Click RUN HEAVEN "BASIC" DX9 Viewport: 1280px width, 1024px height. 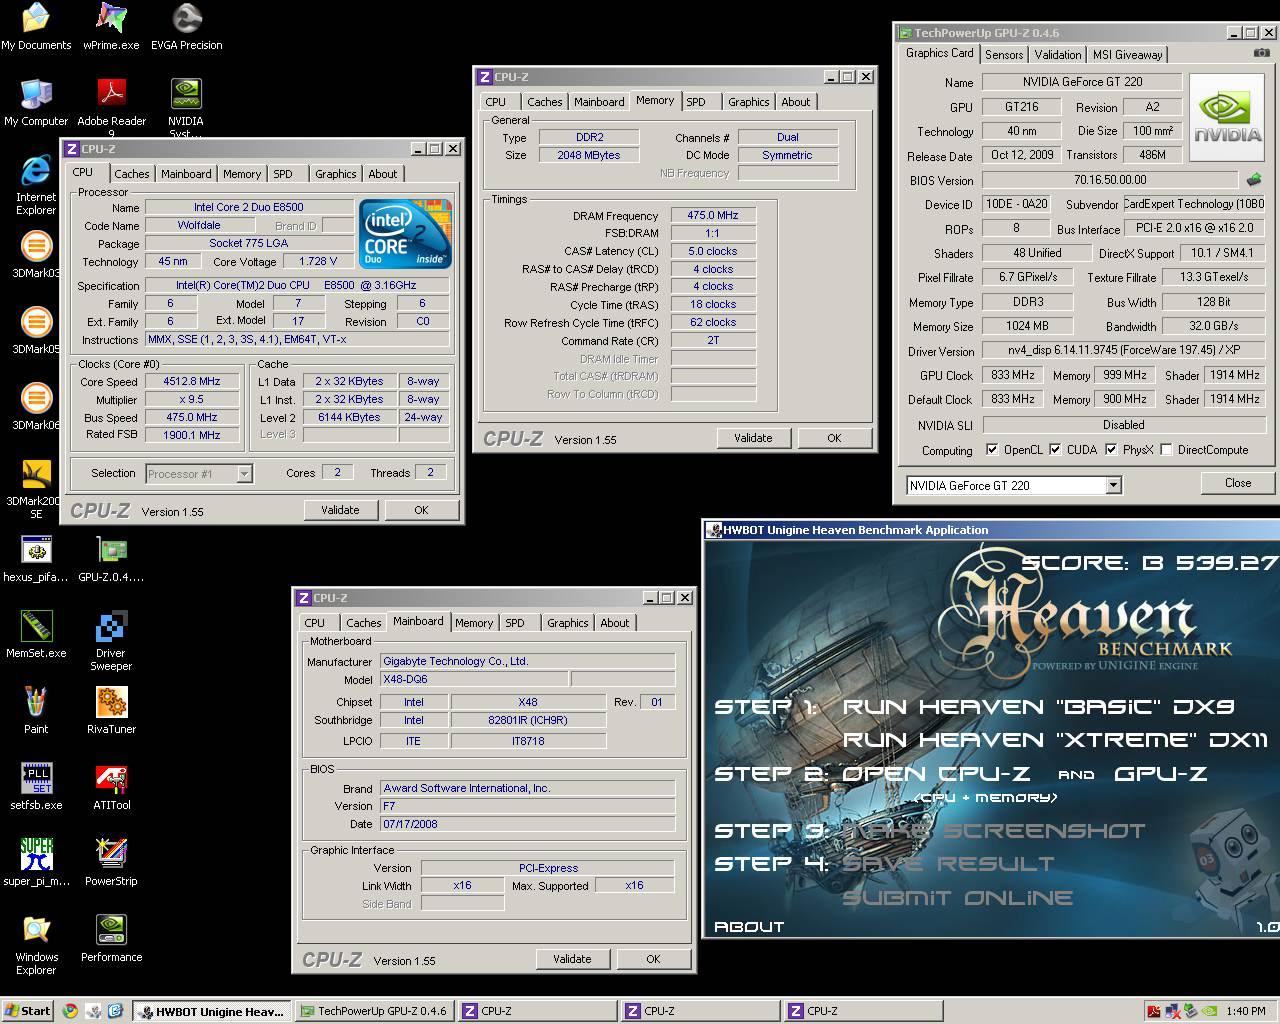[1039, 707]
